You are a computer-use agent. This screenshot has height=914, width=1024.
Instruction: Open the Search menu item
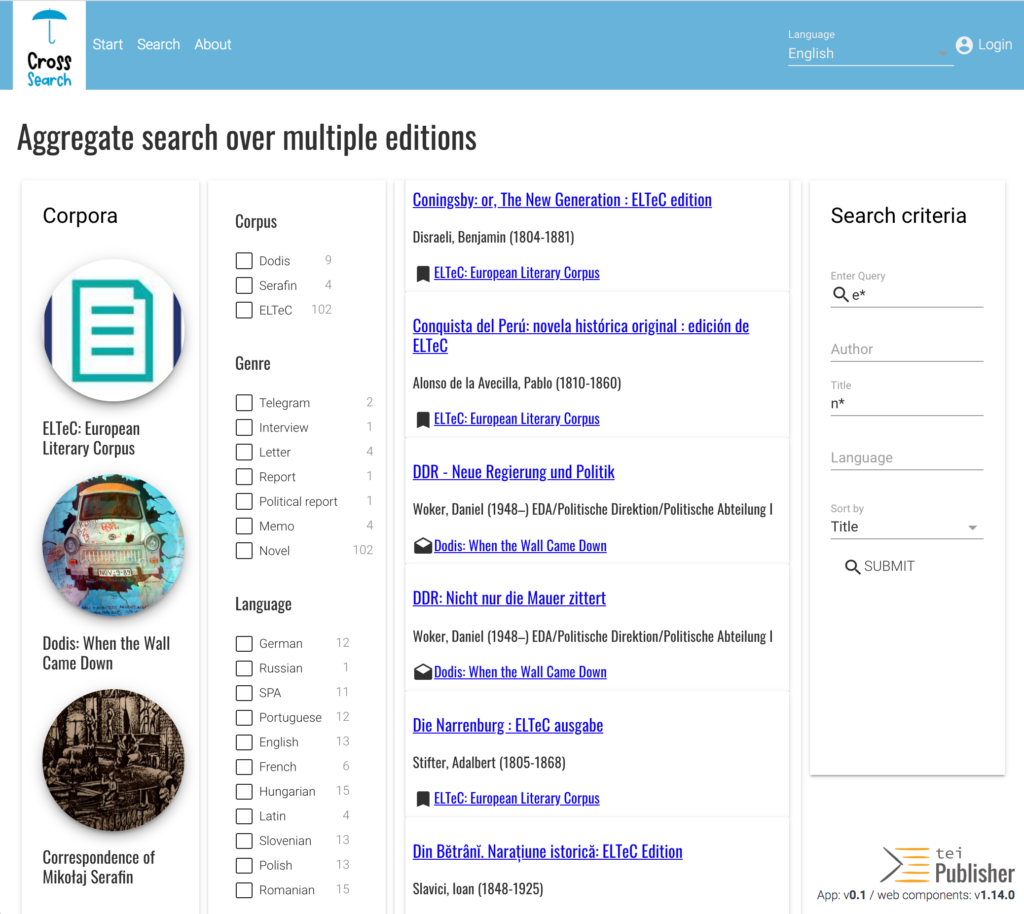(158, 45)
